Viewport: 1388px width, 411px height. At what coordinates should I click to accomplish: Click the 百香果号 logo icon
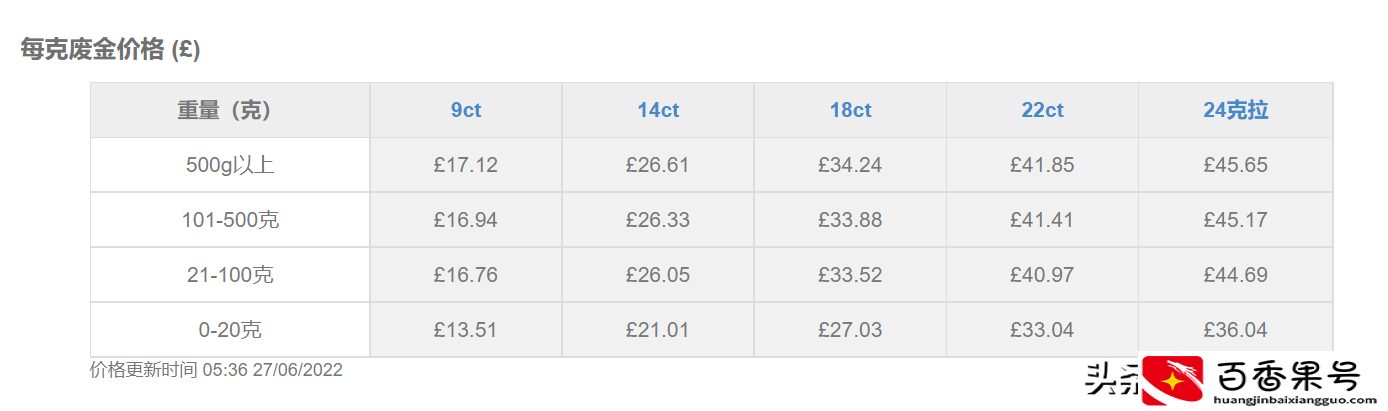(1172, 379)
